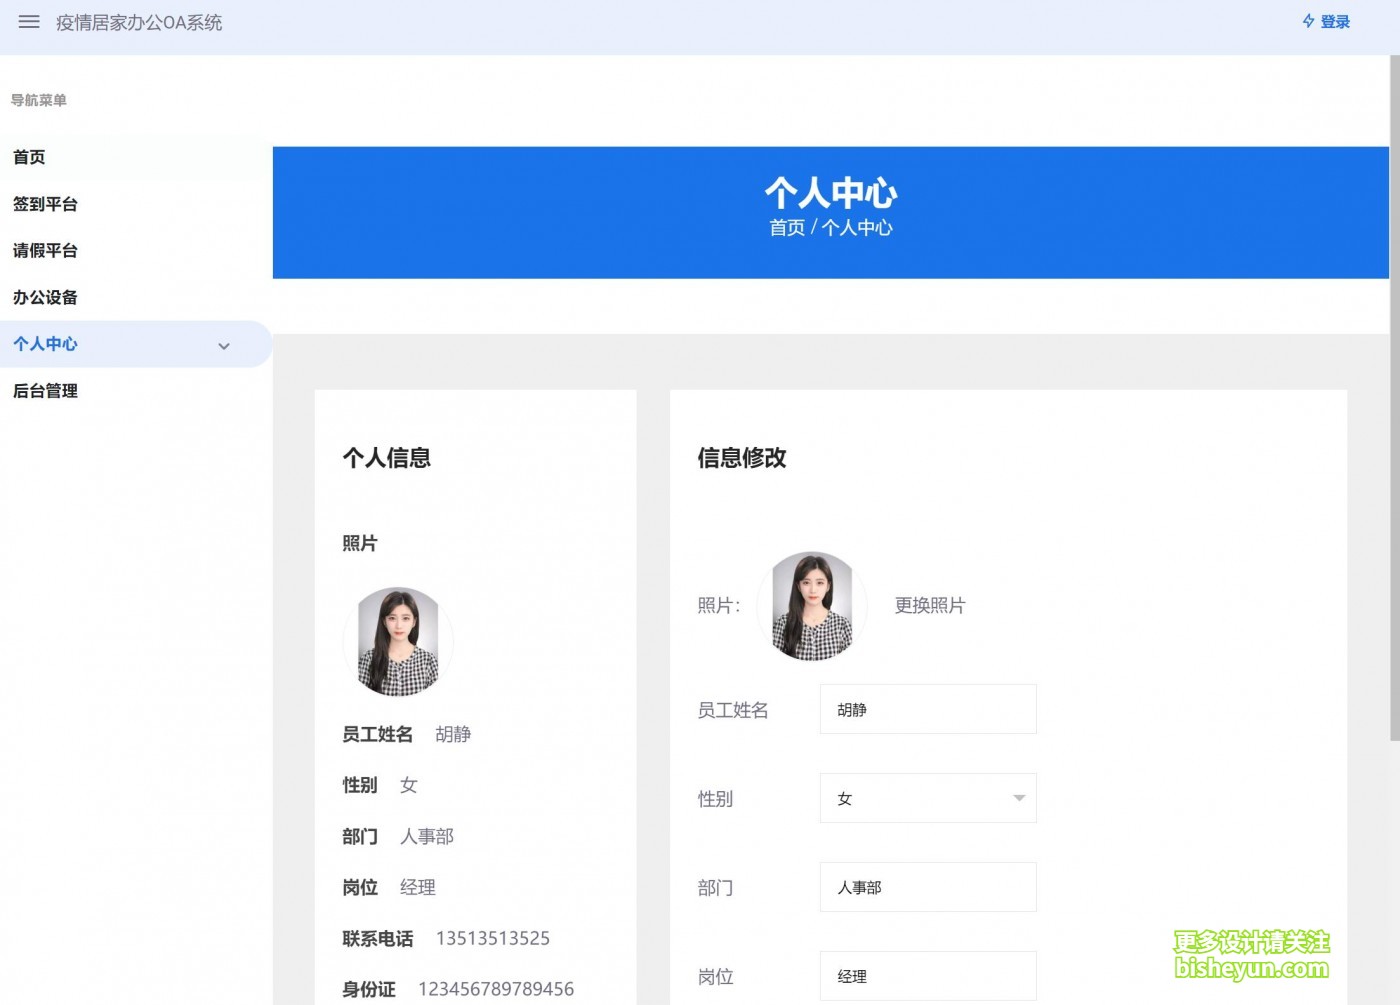
Task: Click 疫情居家办公OA系统 title
Action: point(139,22)
